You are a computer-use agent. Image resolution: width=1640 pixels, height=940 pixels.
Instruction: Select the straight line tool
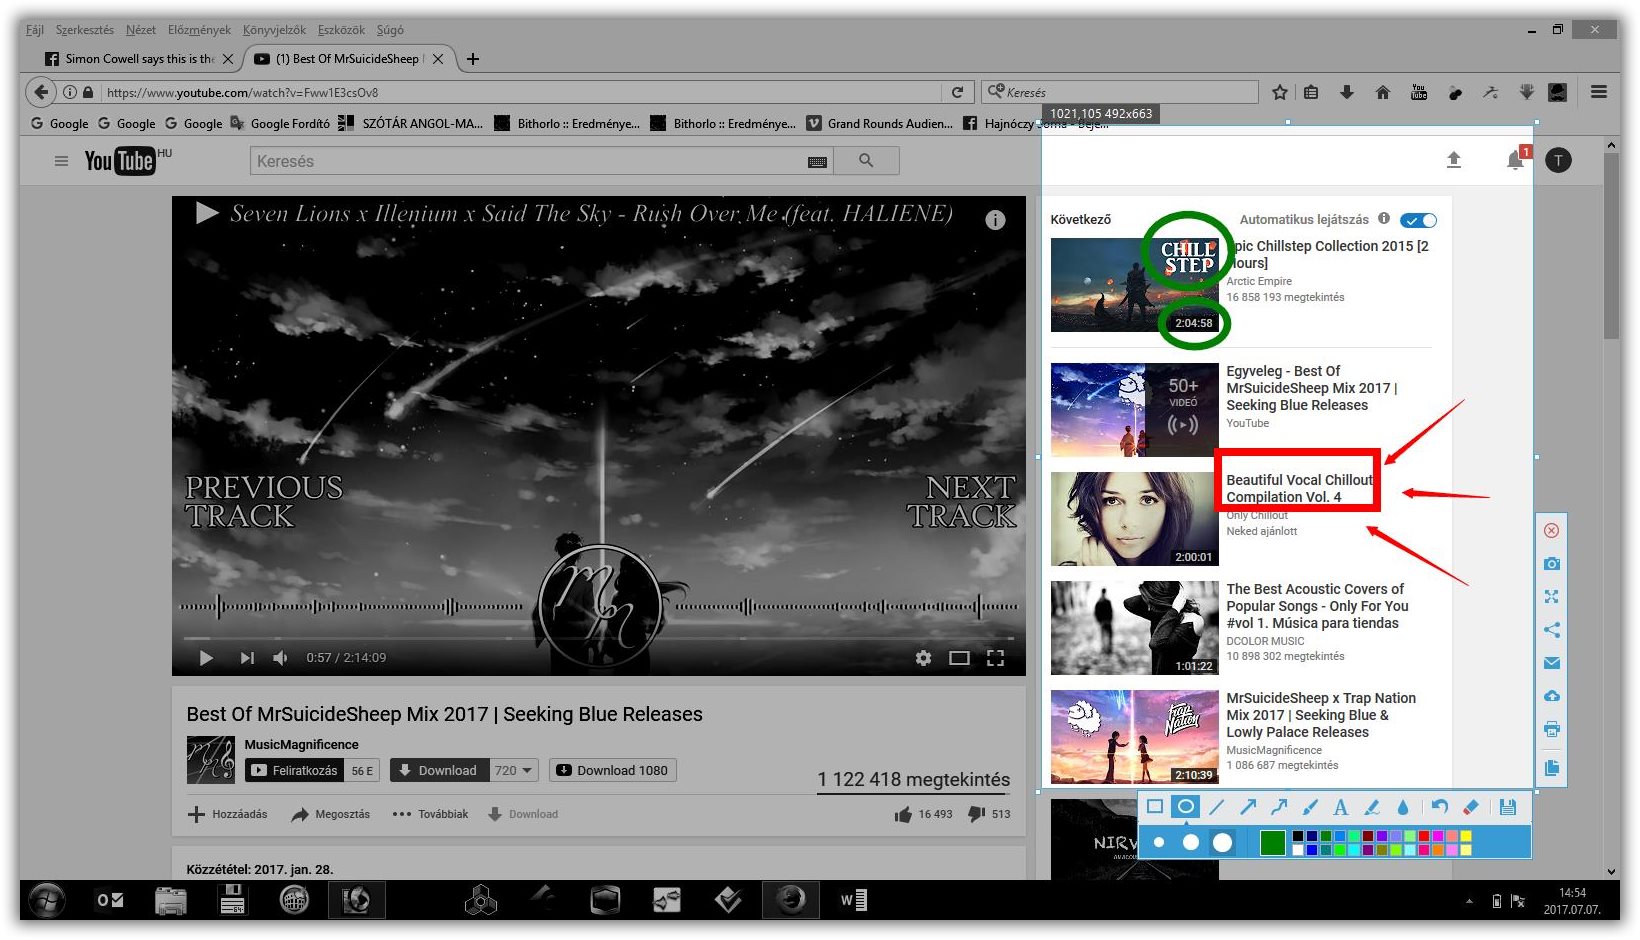(x=1217, y=807)
